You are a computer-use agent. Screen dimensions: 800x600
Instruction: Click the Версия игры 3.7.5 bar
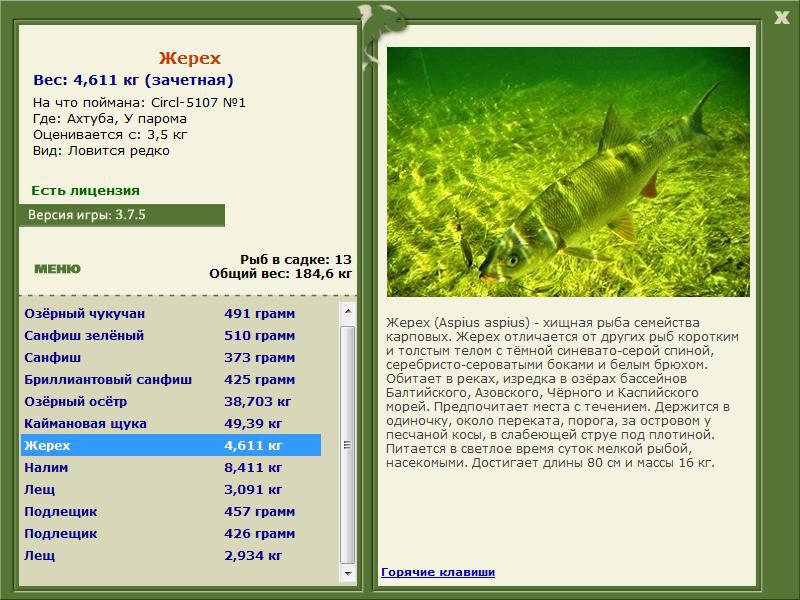(122, 215)
